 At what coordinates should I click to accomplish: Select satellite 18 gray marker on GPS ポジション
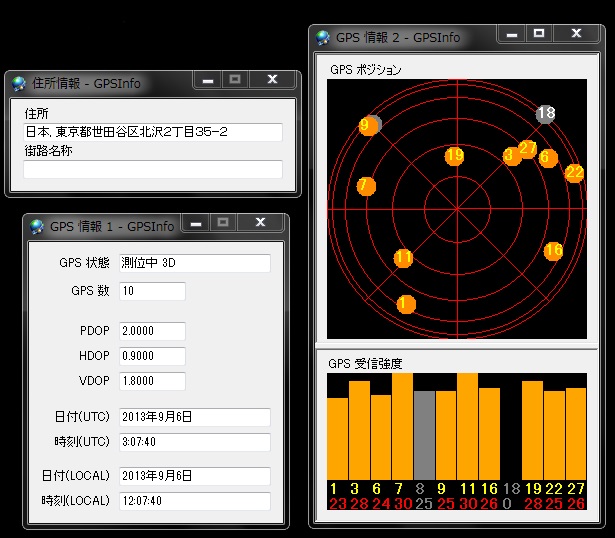(x=546, y=114)
